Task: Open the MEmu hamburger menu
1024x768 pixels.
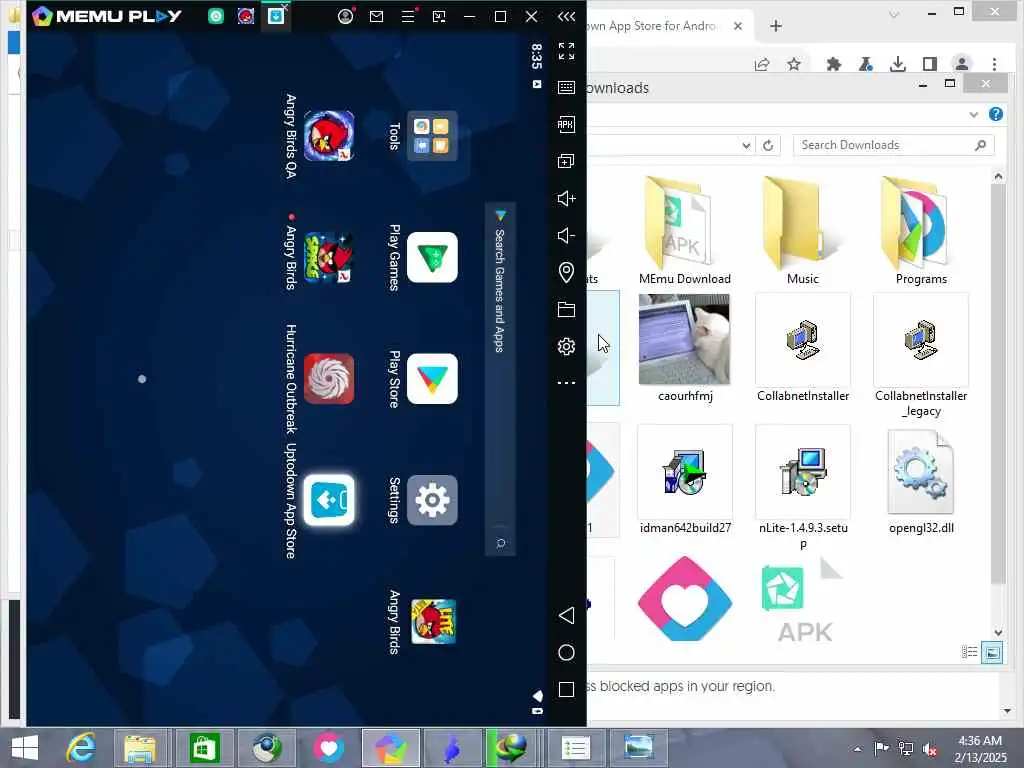Action: click(408, 16)
